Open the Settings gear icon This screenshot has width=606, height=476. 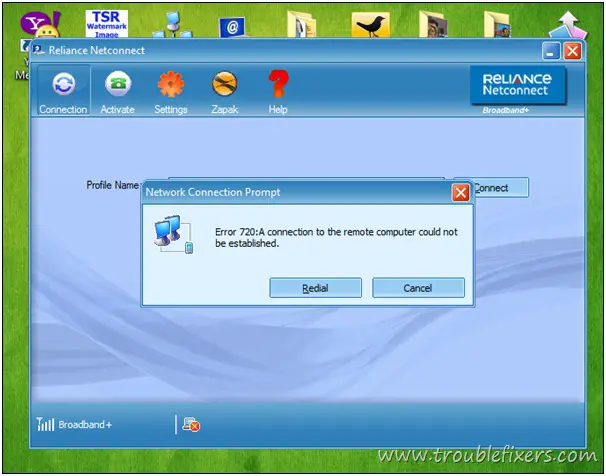171,83
